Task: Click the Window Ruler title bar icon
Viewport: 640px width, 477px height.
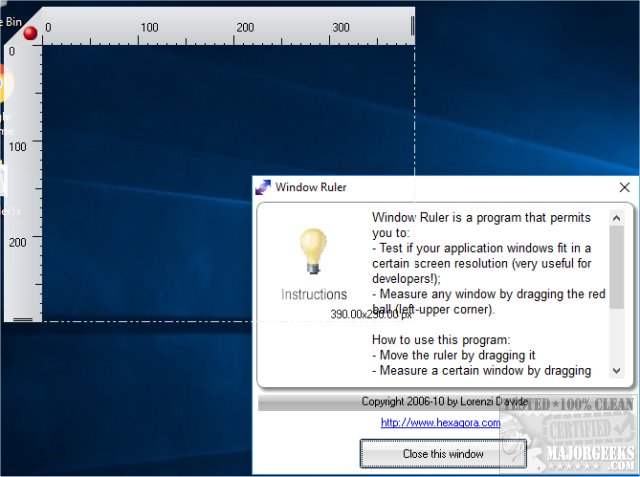Action: click(263, 187)
